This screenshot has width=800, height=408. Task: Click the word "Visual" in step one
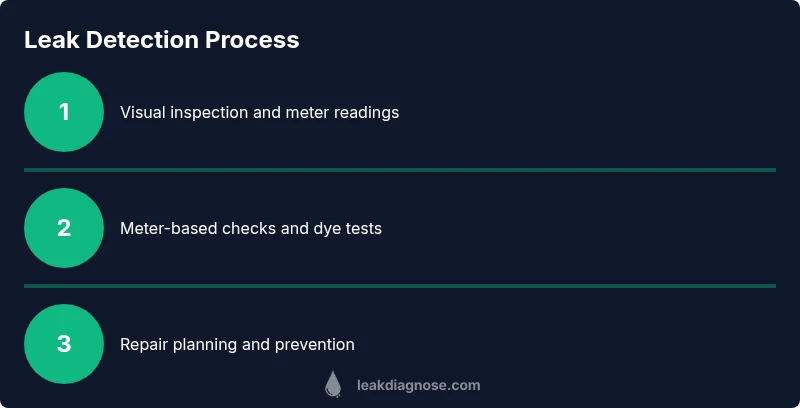click(143, 112)
